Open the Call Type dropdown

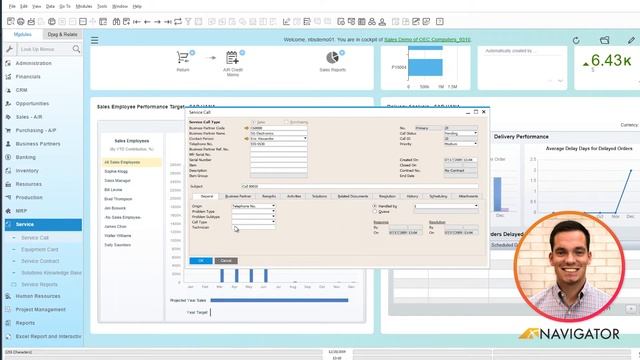[273, 222]
